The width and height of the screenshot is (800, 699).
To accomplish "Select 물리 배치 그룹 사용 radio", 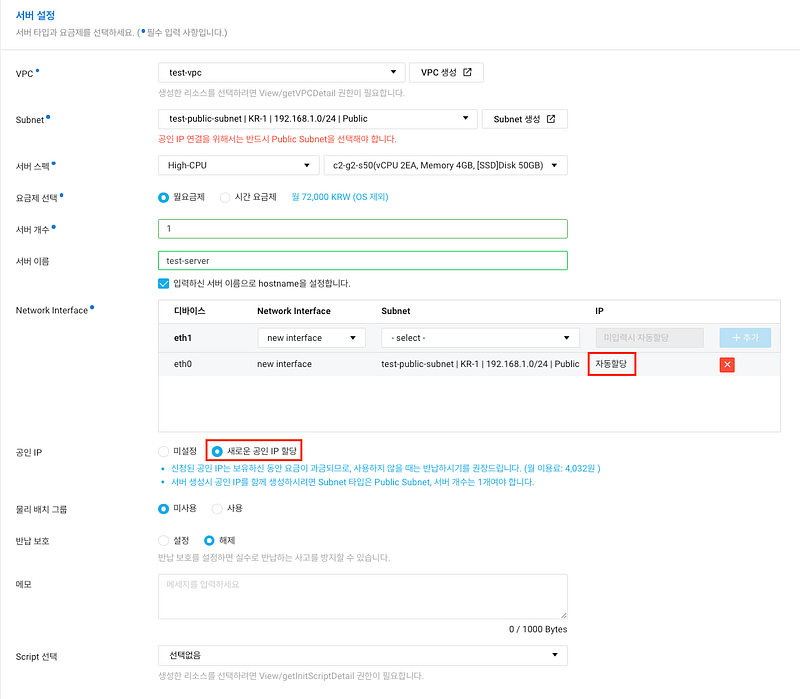I will pyautogui.click(x=217, y=509).
